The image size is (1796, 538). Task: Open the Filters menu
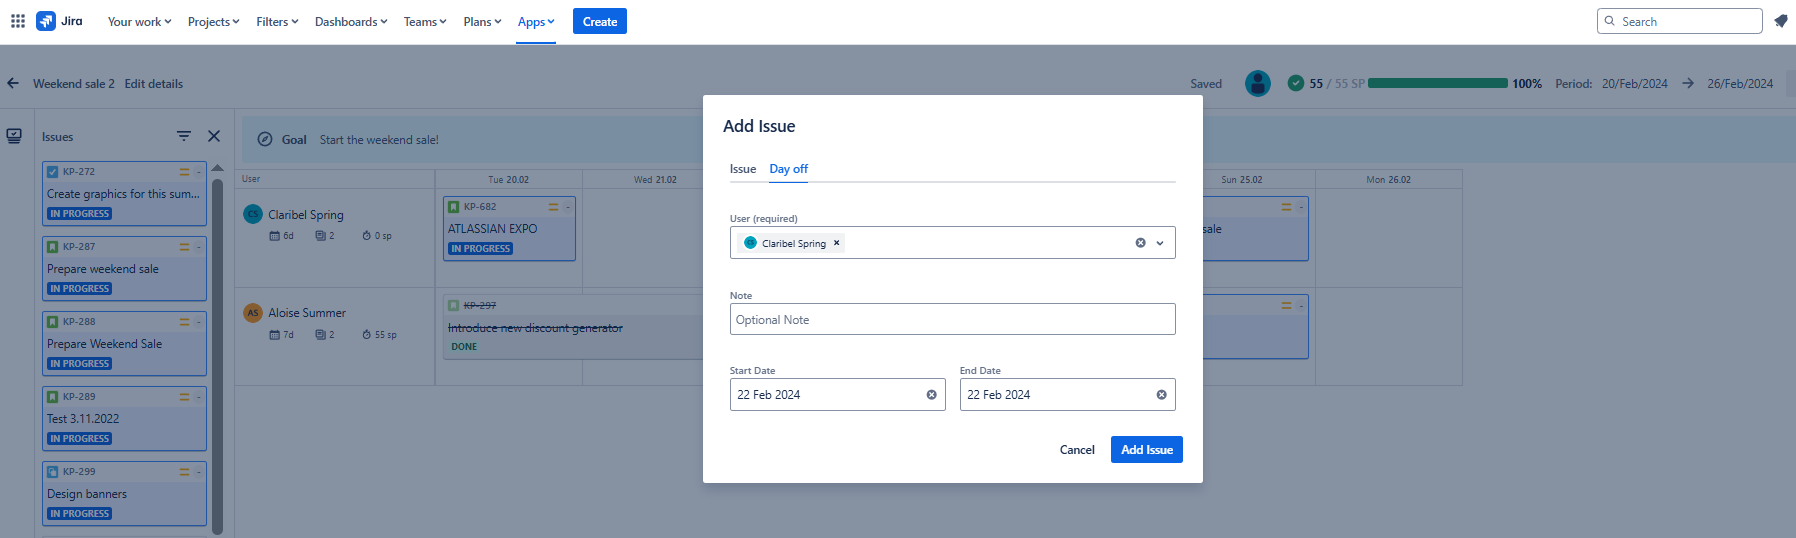277,22
